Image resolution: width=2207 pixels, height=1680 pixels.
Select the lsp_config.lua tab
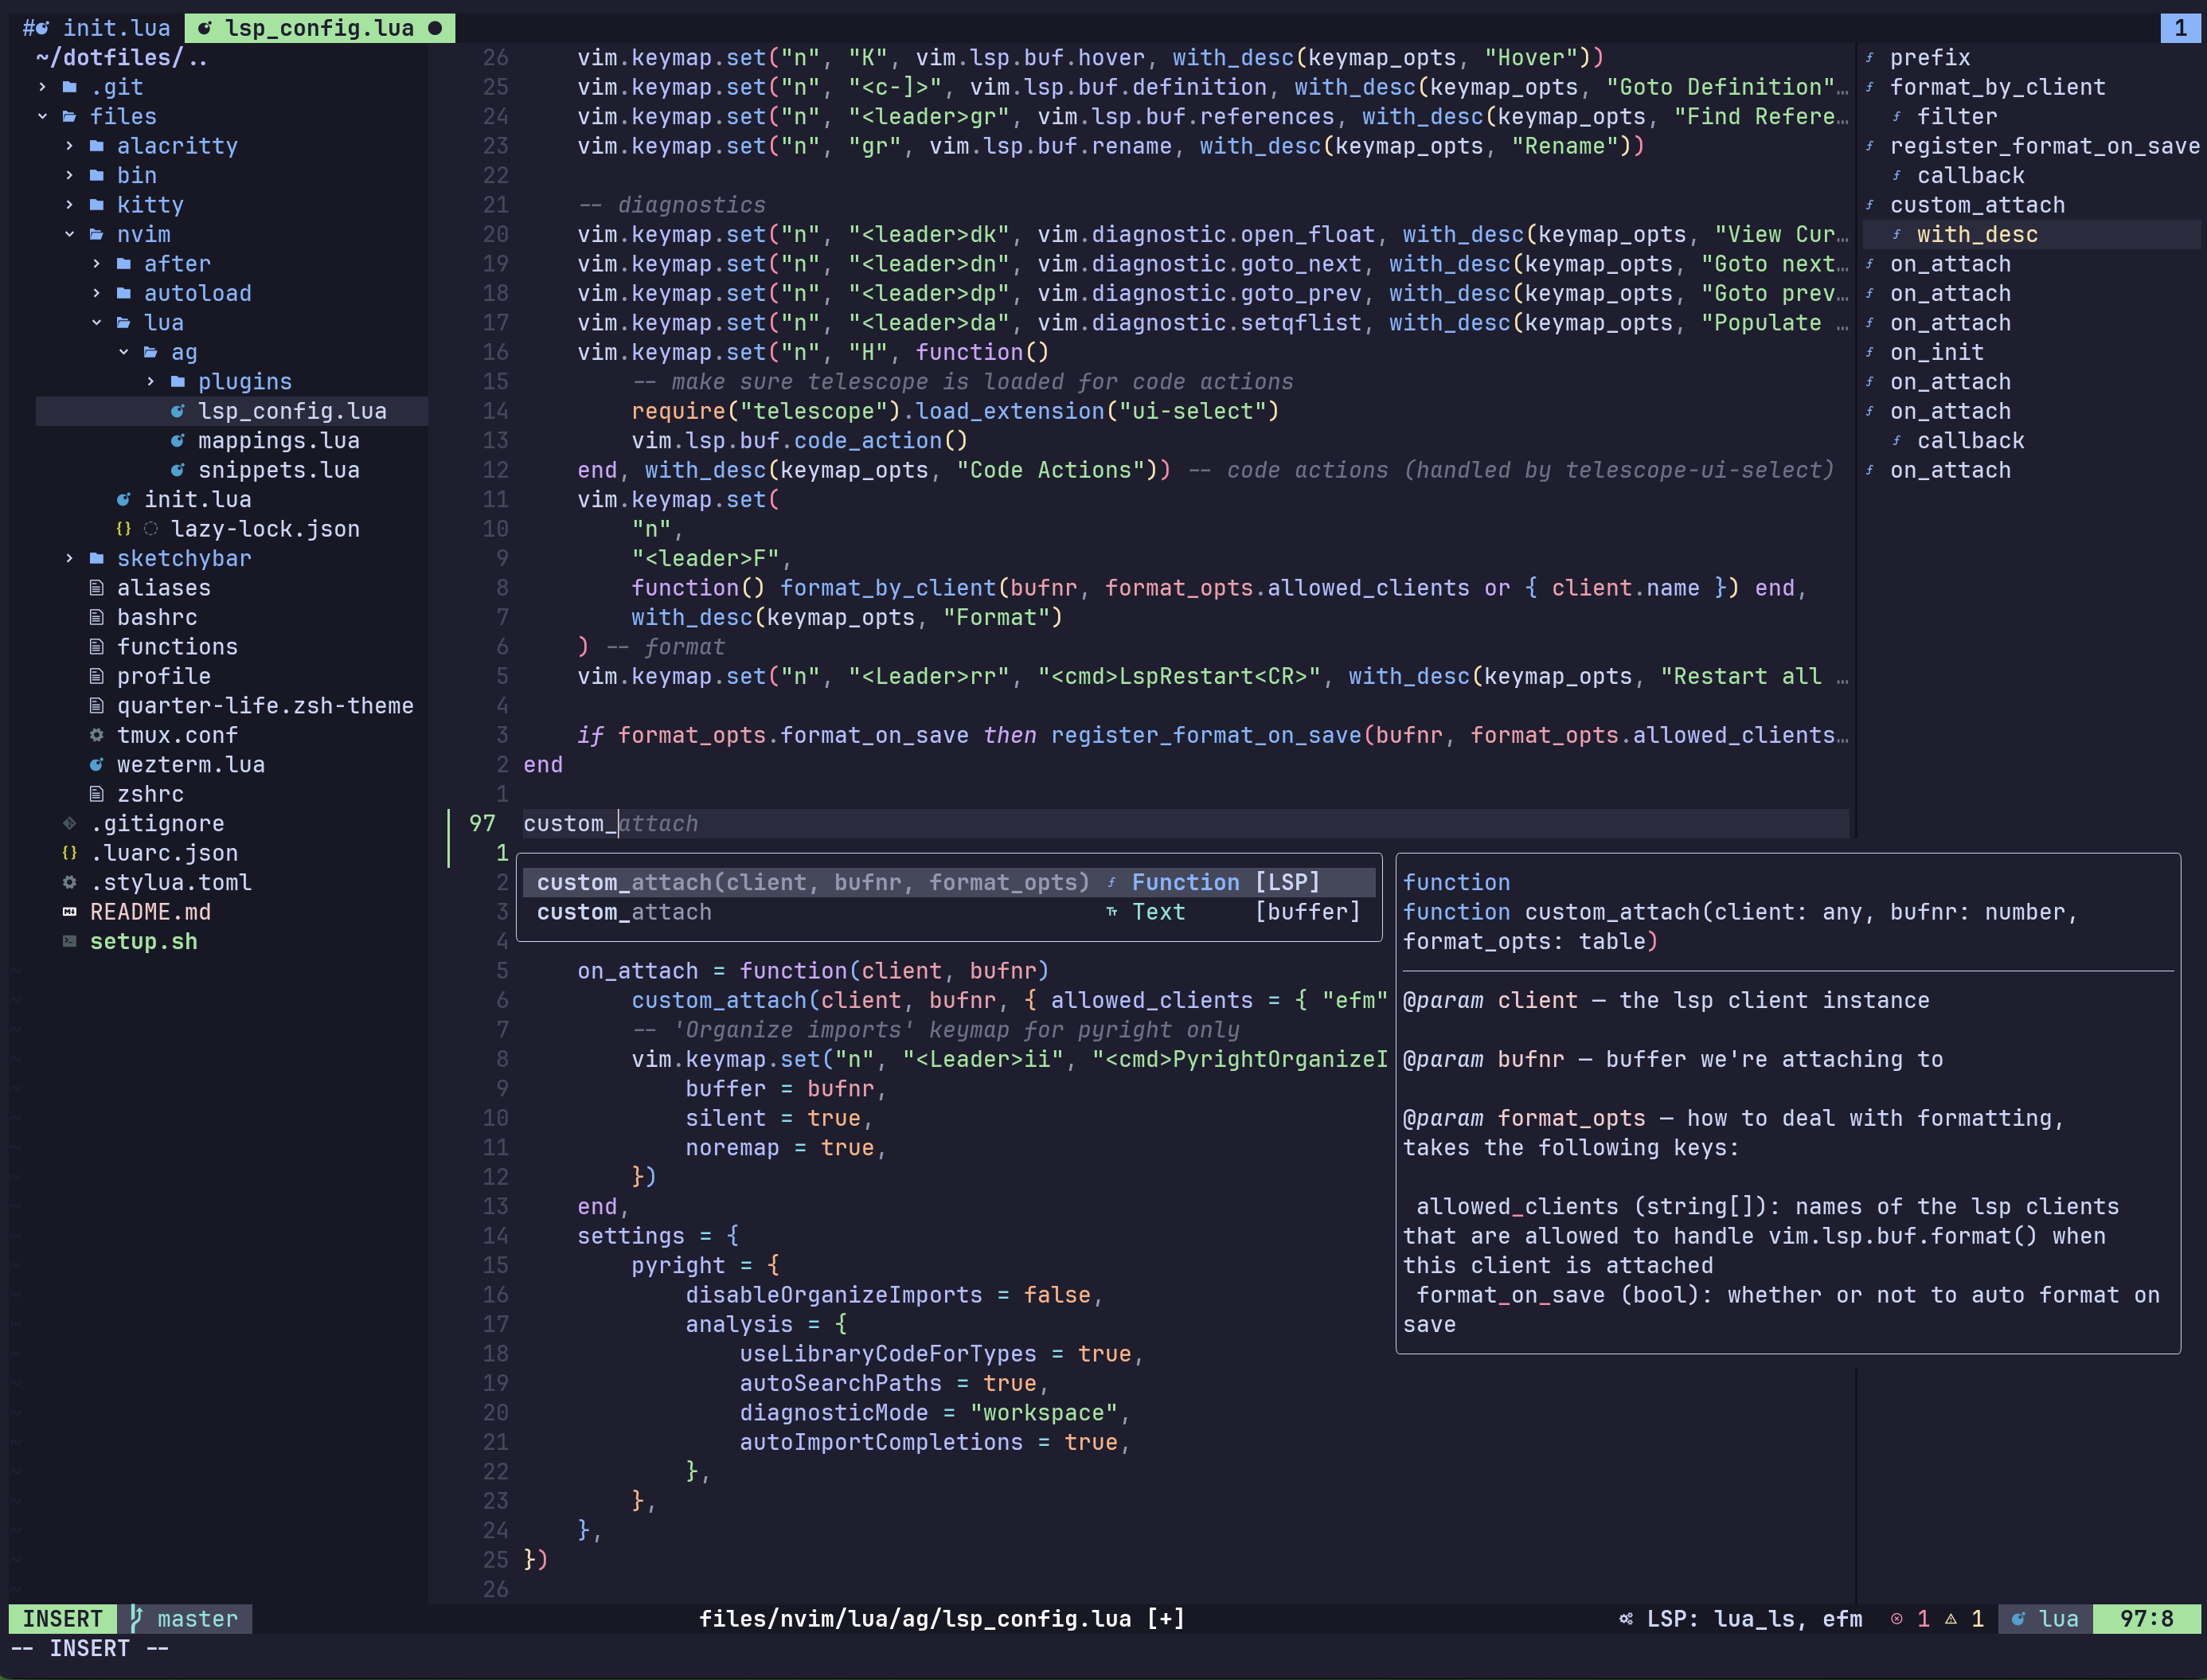(320, 28)
